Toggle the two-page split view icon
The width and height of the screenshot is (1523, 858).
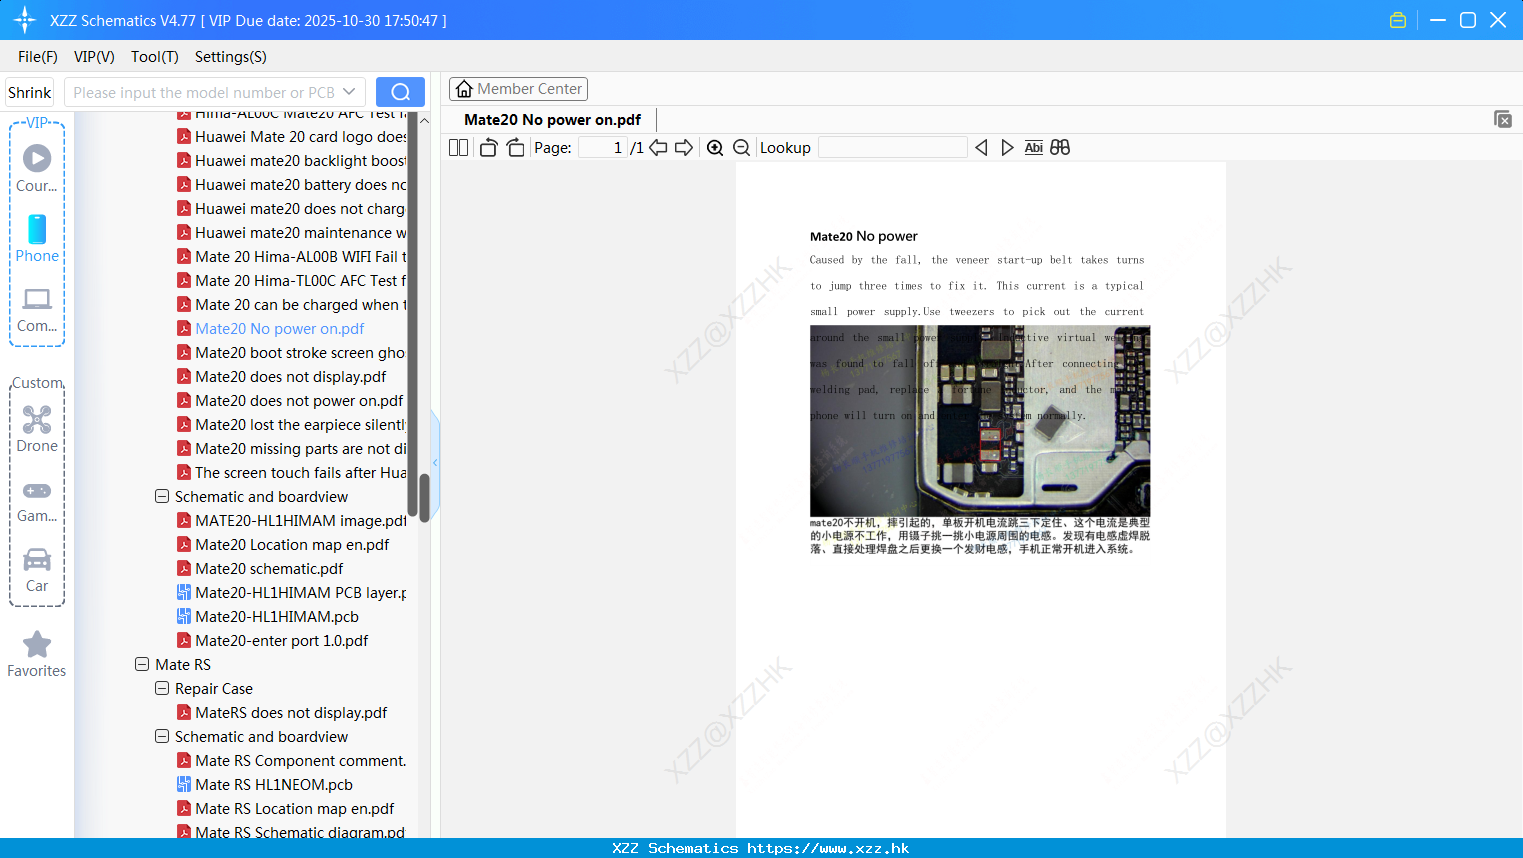[458, 148]
